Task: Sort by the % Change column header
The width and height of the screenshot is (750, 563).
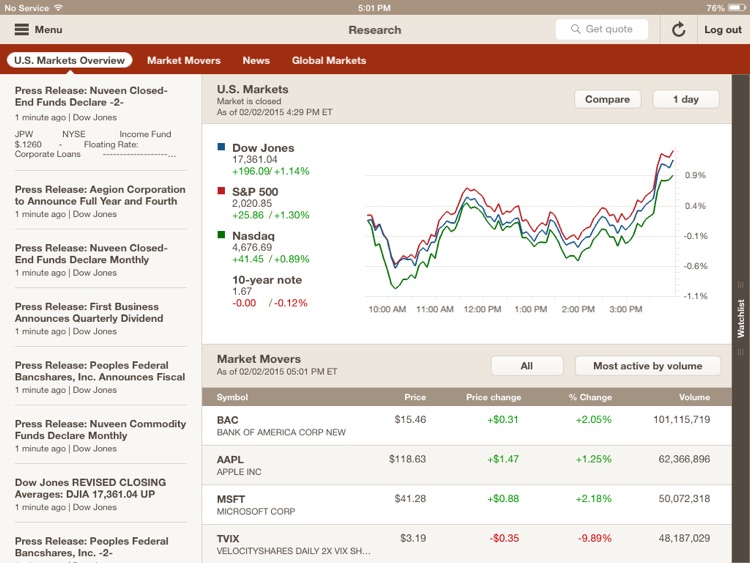Action: [x=590, y=397]
